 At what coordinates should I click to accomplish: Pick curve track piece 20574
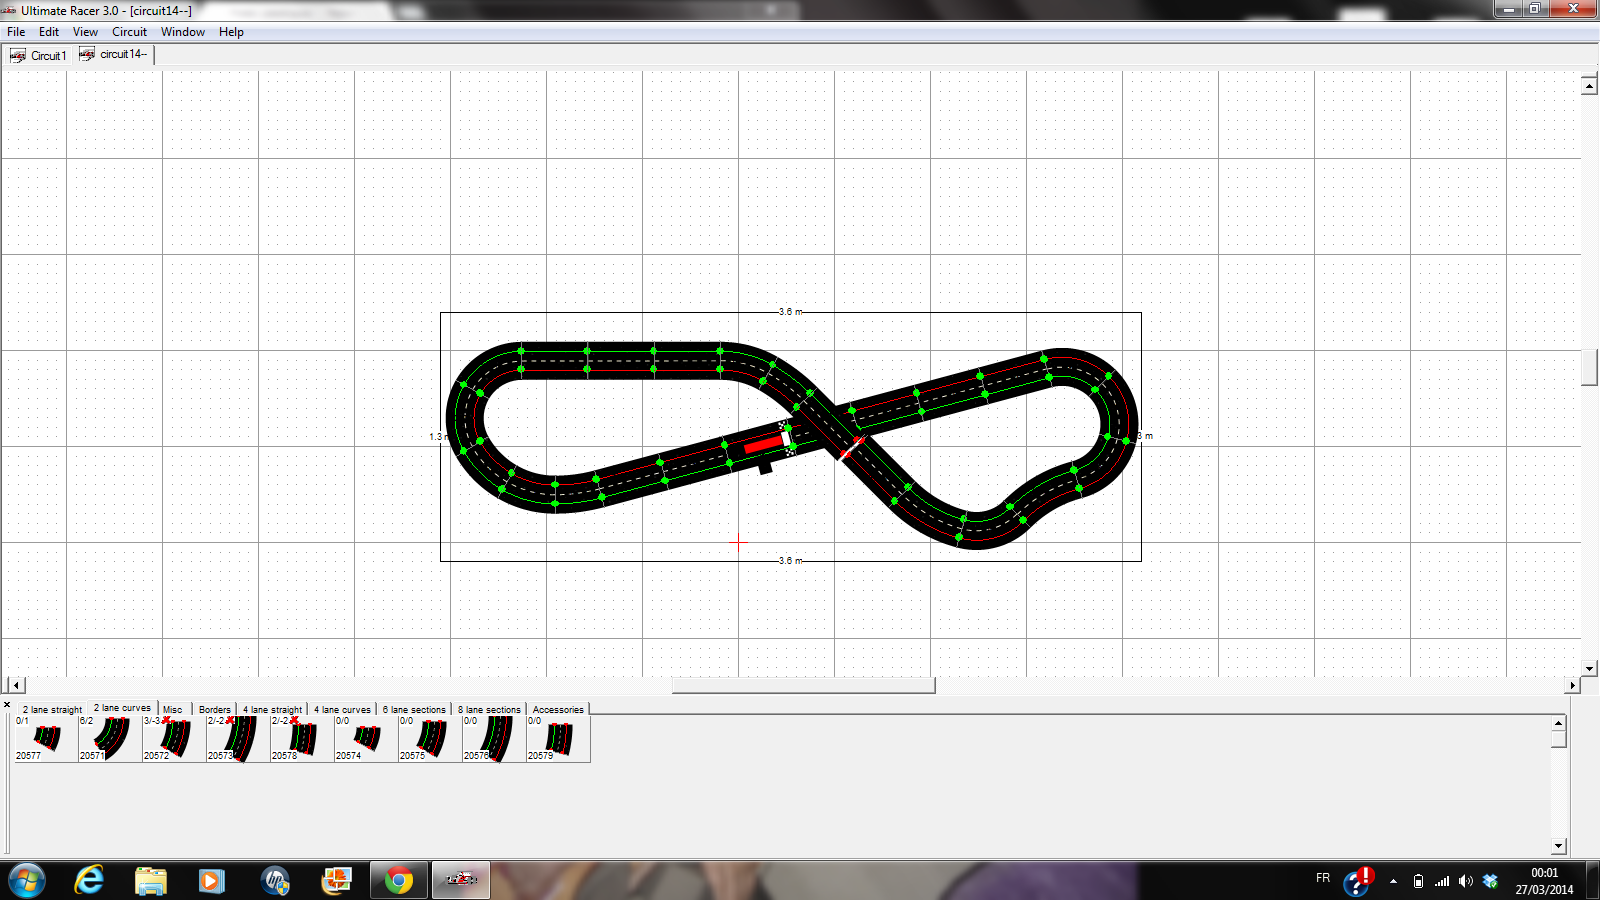[366, 738]
